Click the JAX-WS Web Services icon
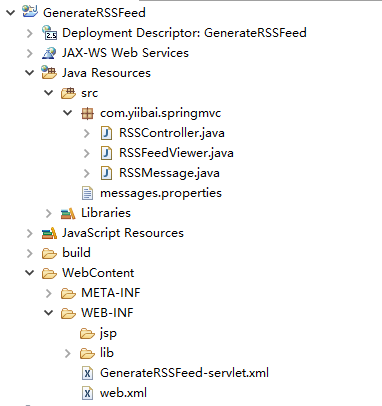382x406 pixels. 49,53
